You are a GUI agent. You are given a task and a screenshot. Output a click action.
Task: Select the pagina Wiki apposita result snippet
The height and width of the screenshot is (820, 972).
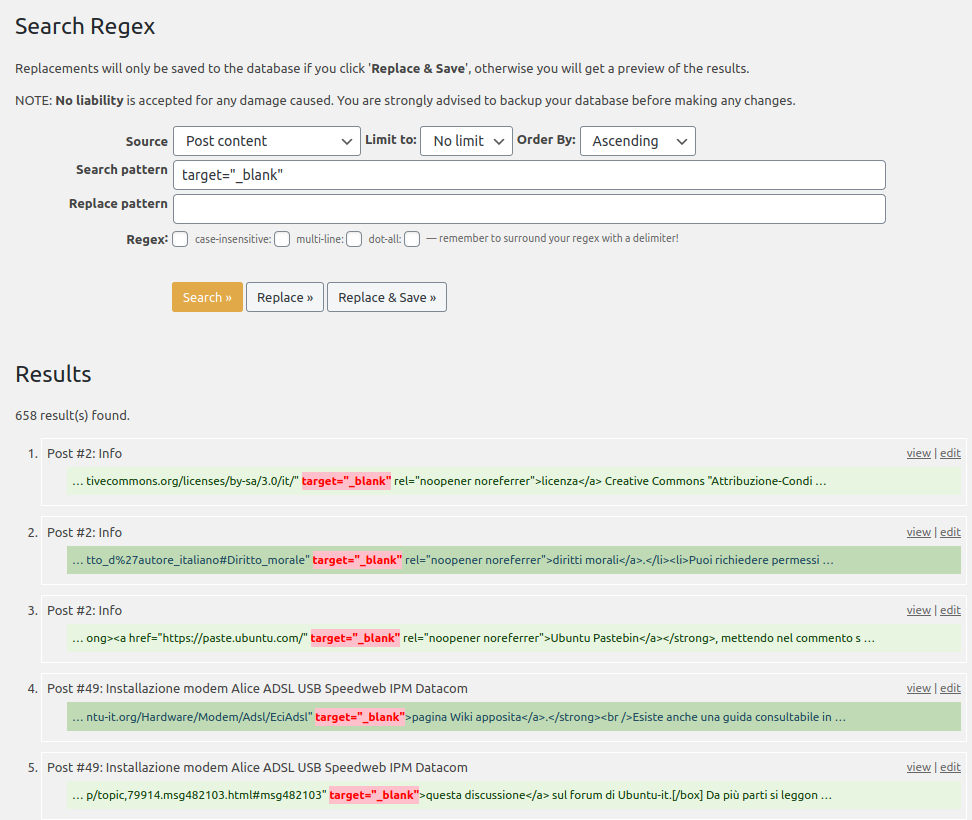click(x=514, y=716)
